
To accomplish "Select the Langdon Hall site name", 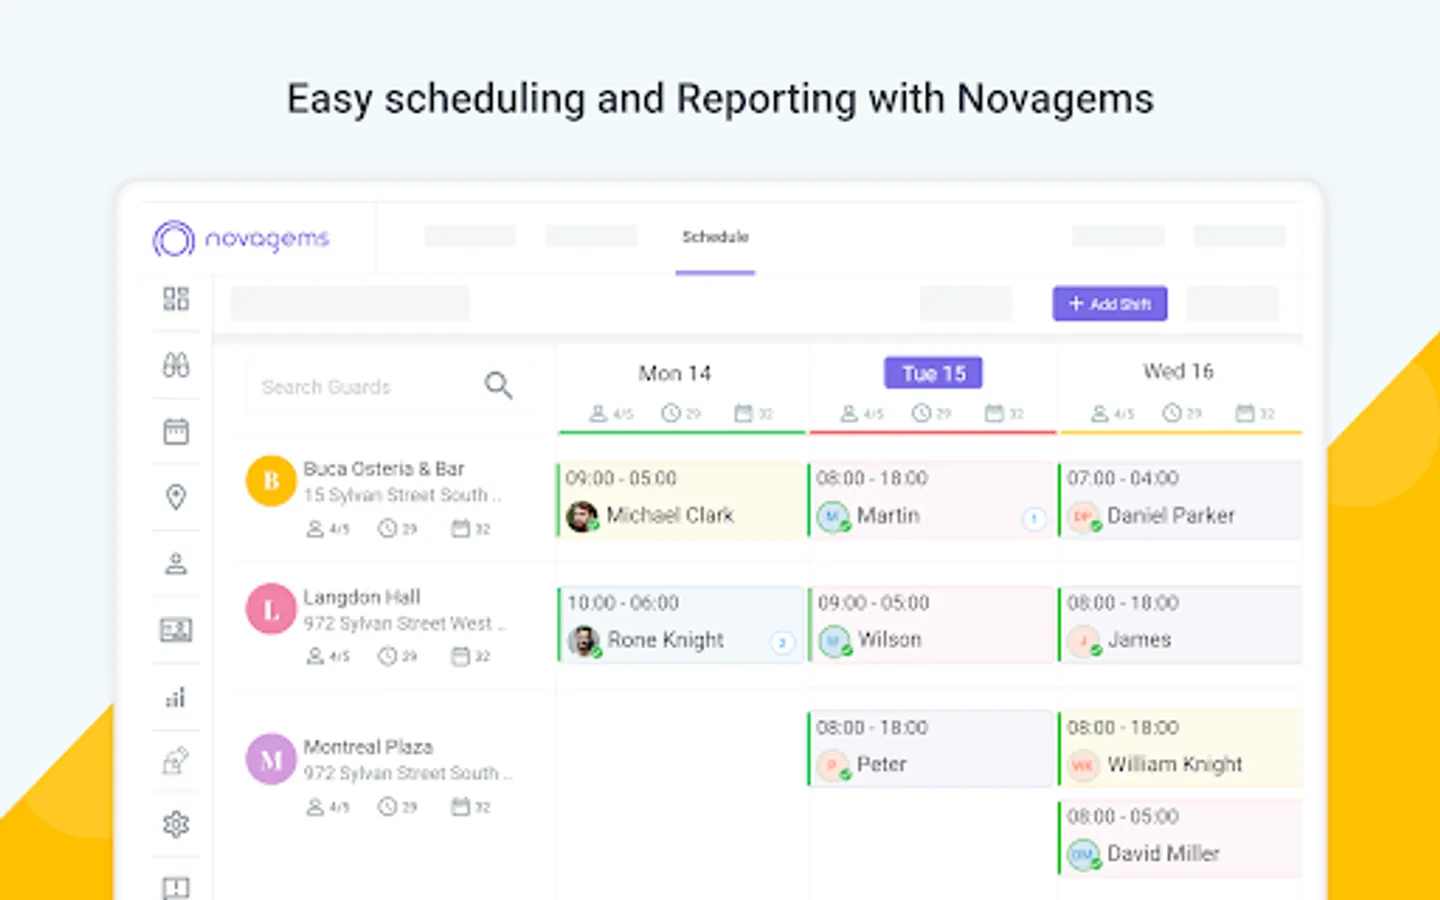I will click(x=362, y=597).
